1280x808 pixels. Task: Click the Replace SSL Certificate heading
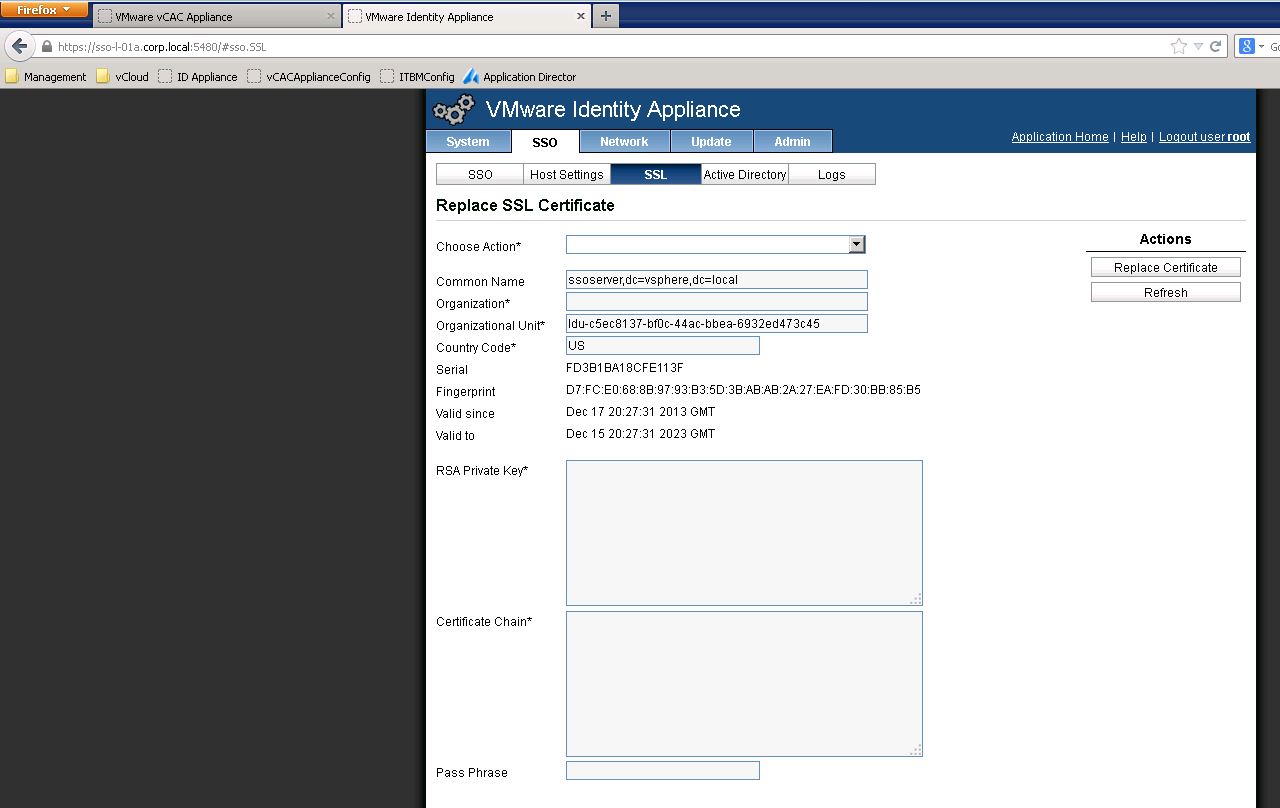tap(525, 205)
